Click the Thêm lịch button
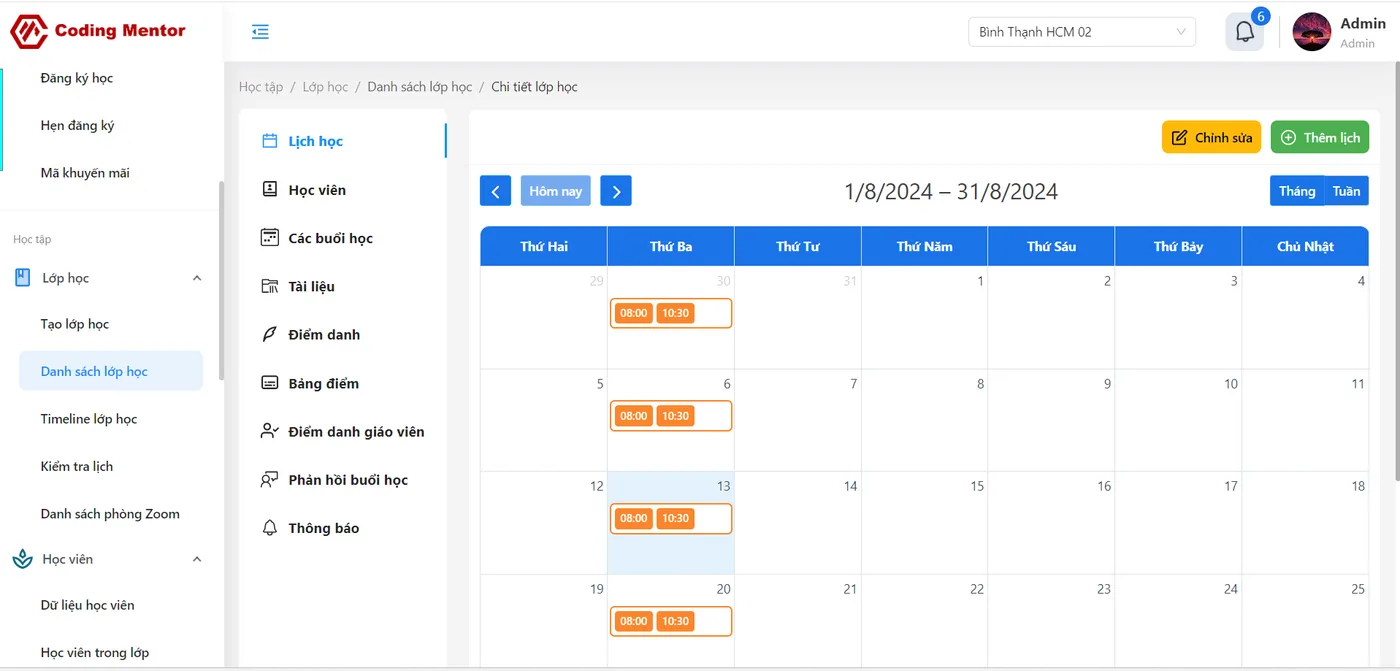The image size is (1400, 671). pyautogui.click(x=1320, y=138)
